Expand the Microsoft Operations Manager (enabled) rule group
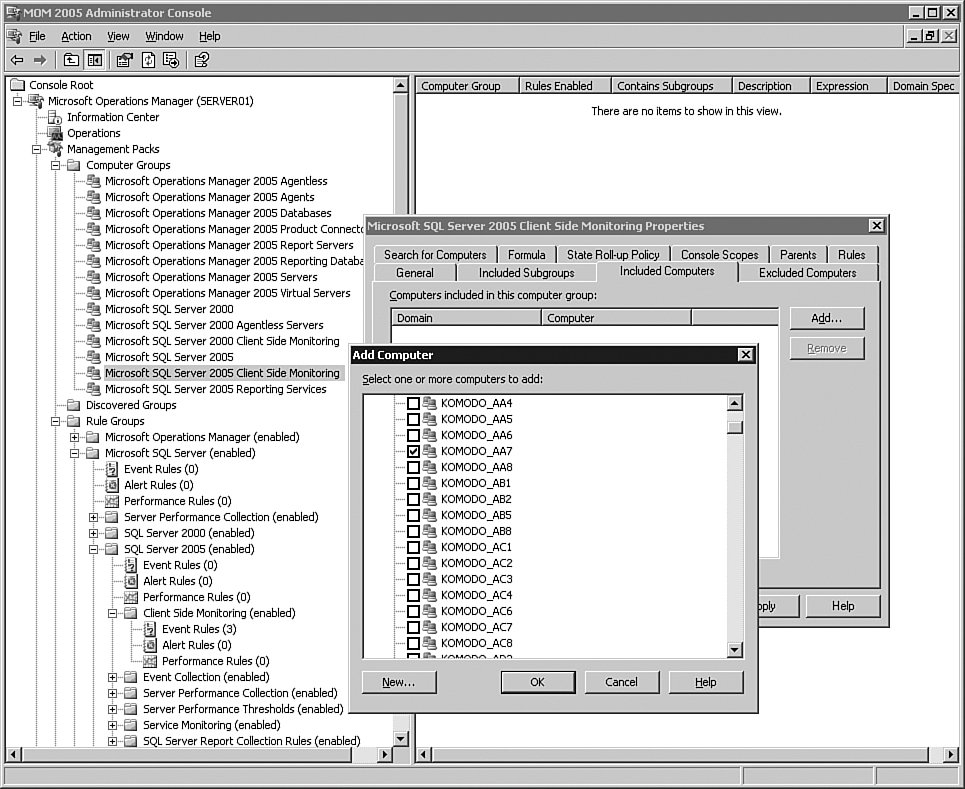The height and width of the screenshot is (789, 965). 75,437
